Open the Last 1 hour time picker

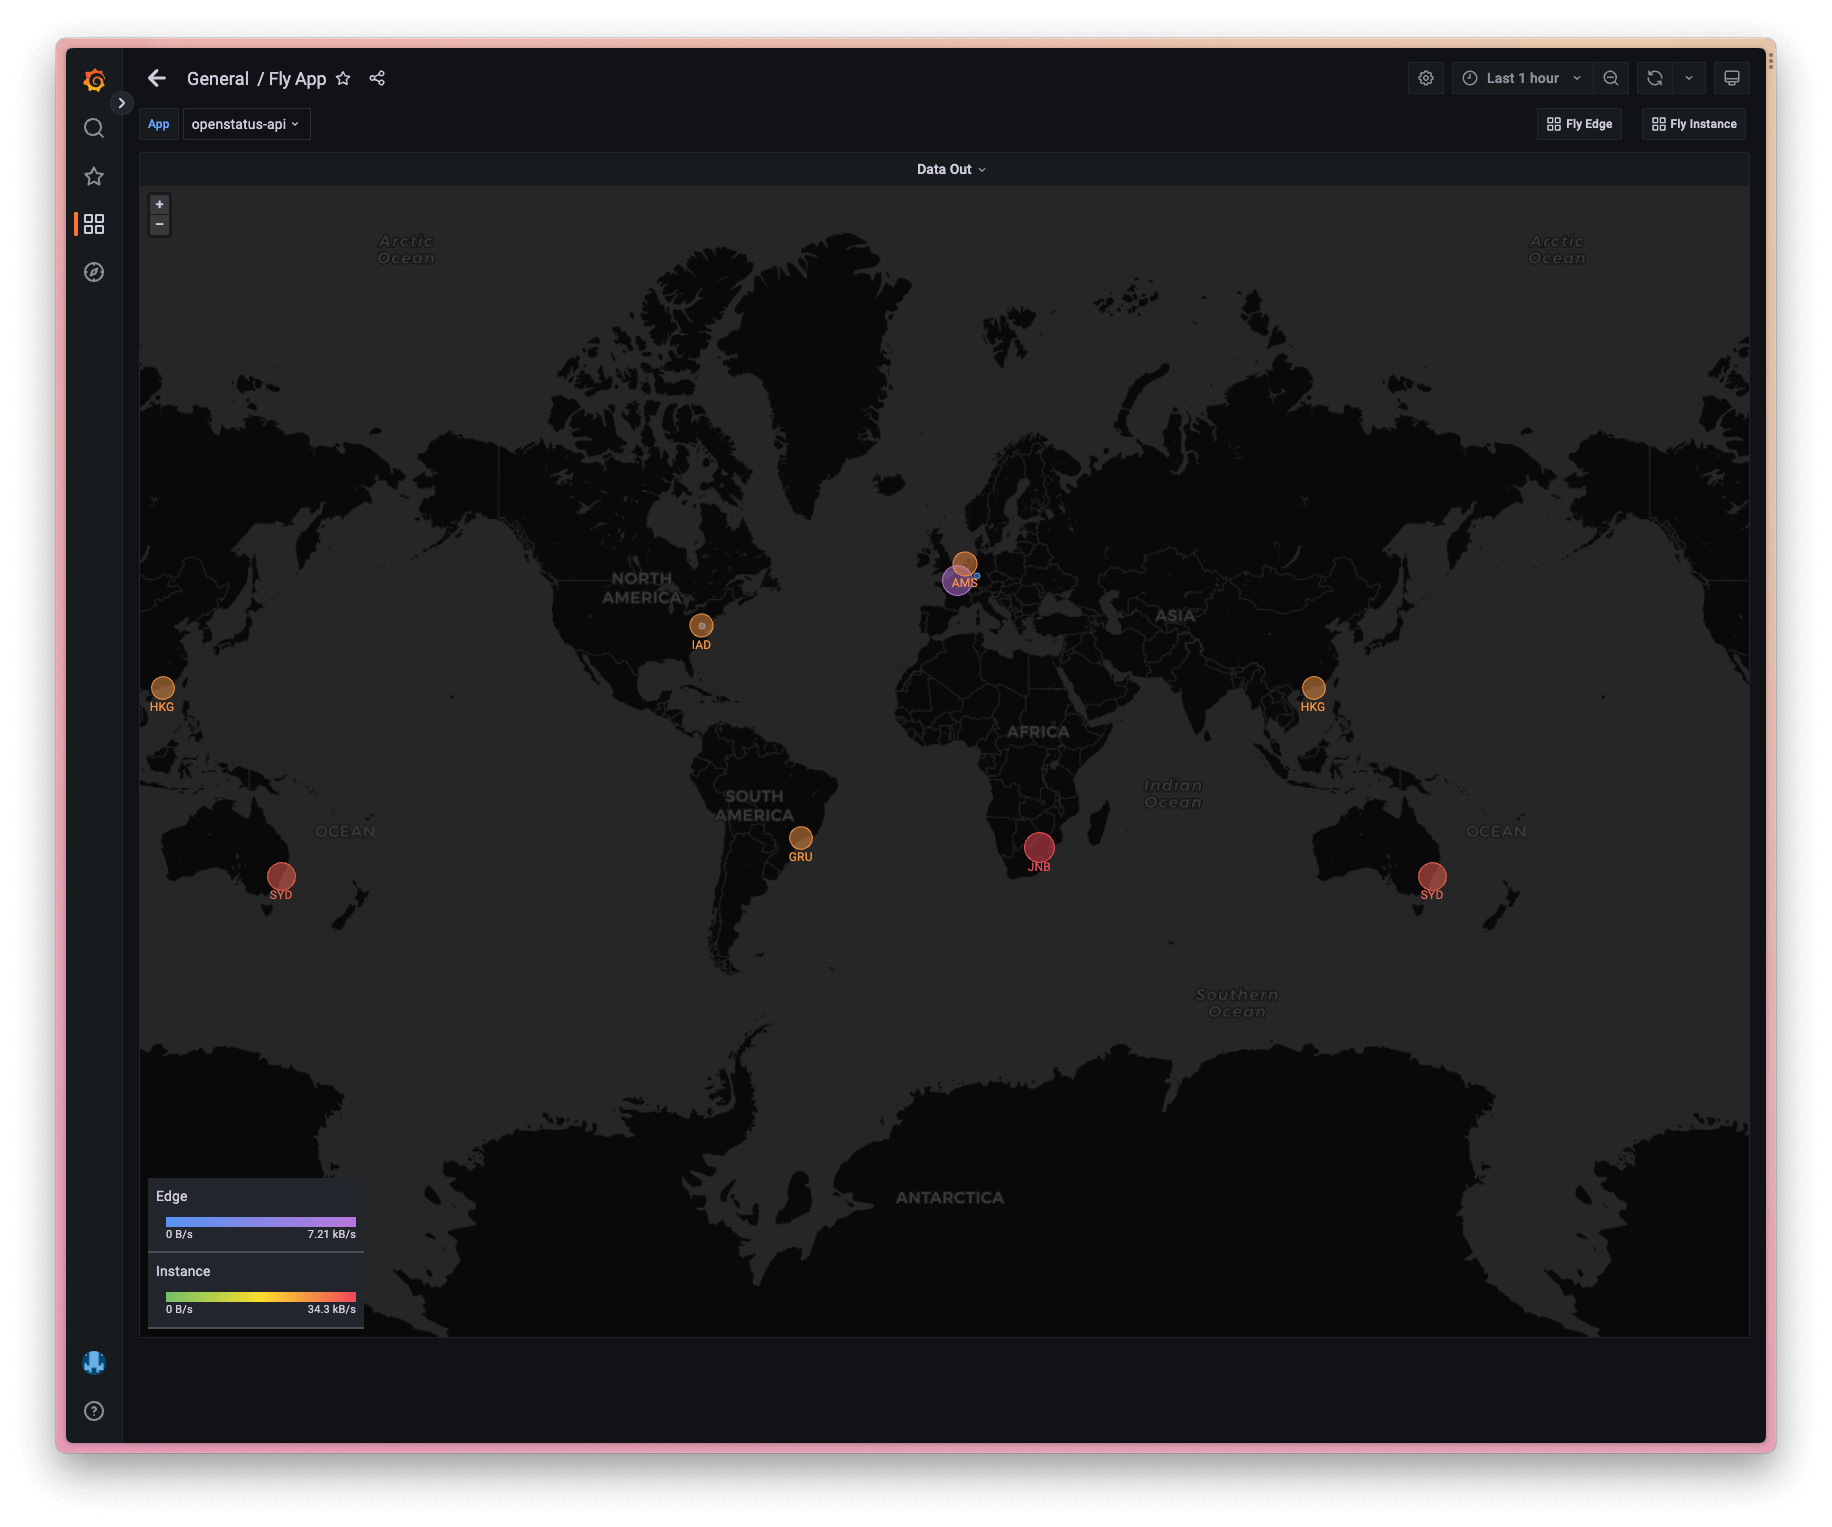(x=1521, y=77)
